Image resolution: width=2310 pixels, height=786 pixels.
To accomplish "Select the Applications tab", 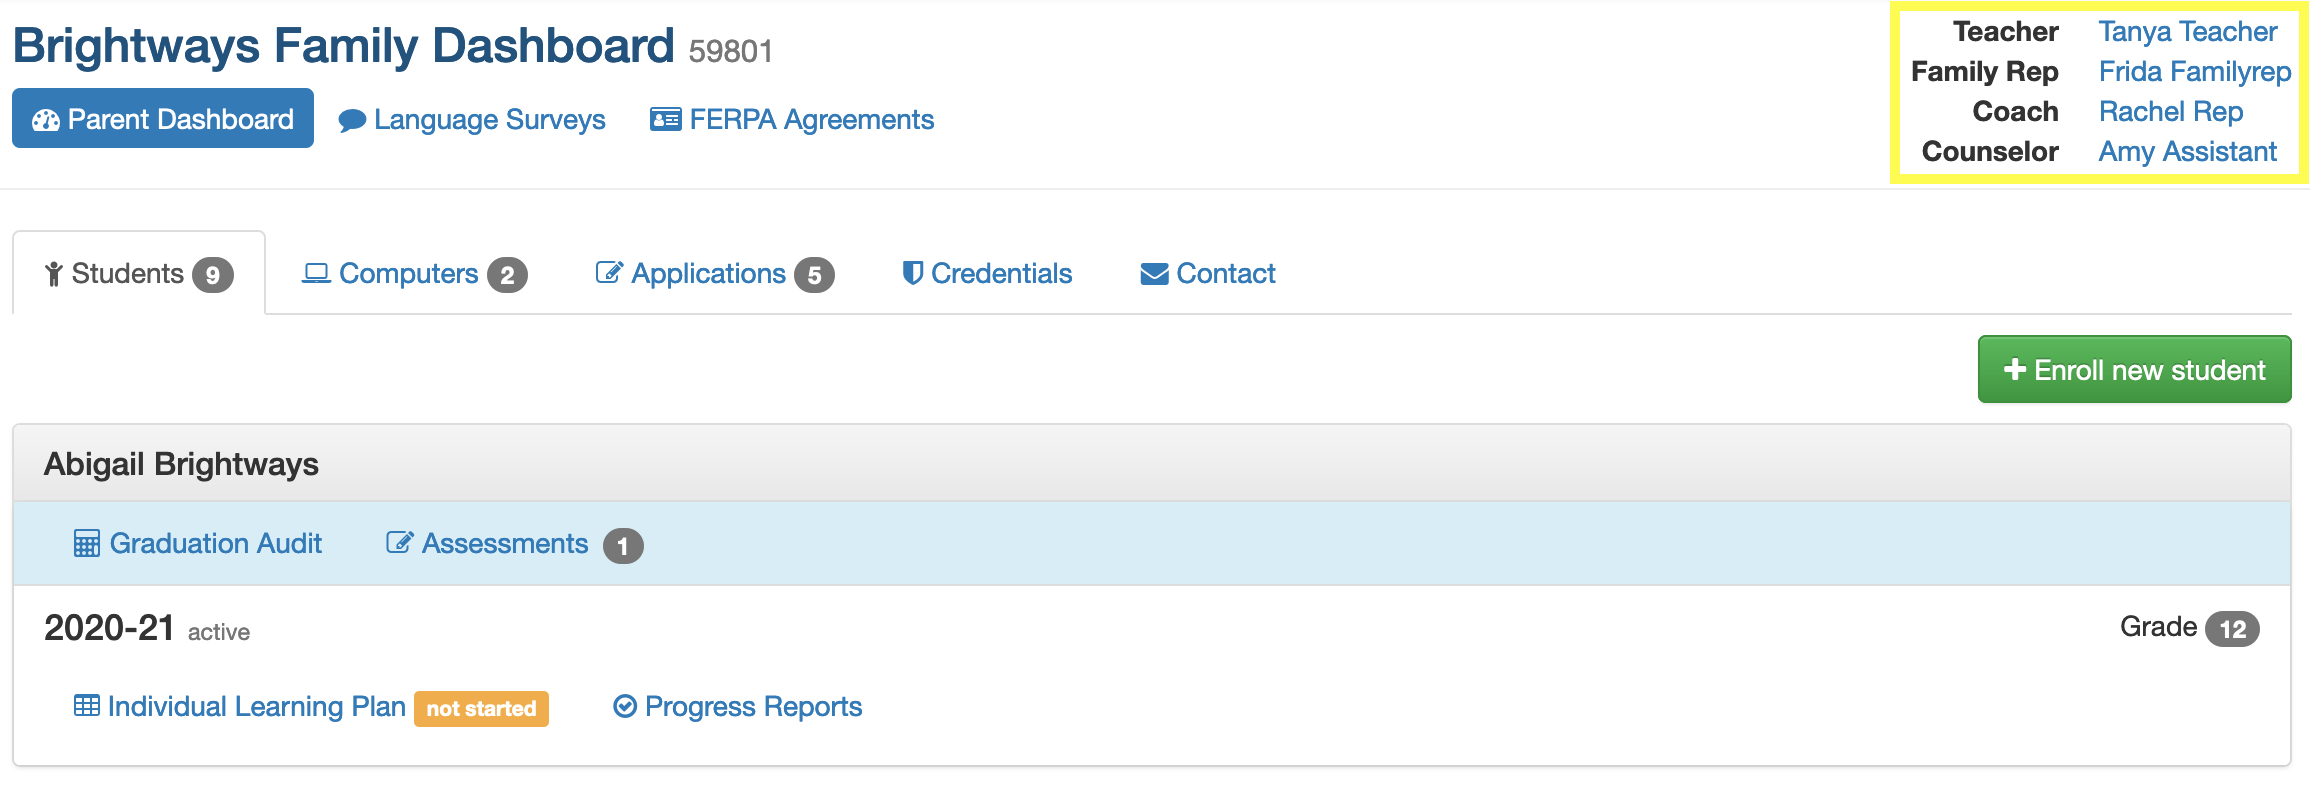I will pyautogui.click(x=714, y=273).
